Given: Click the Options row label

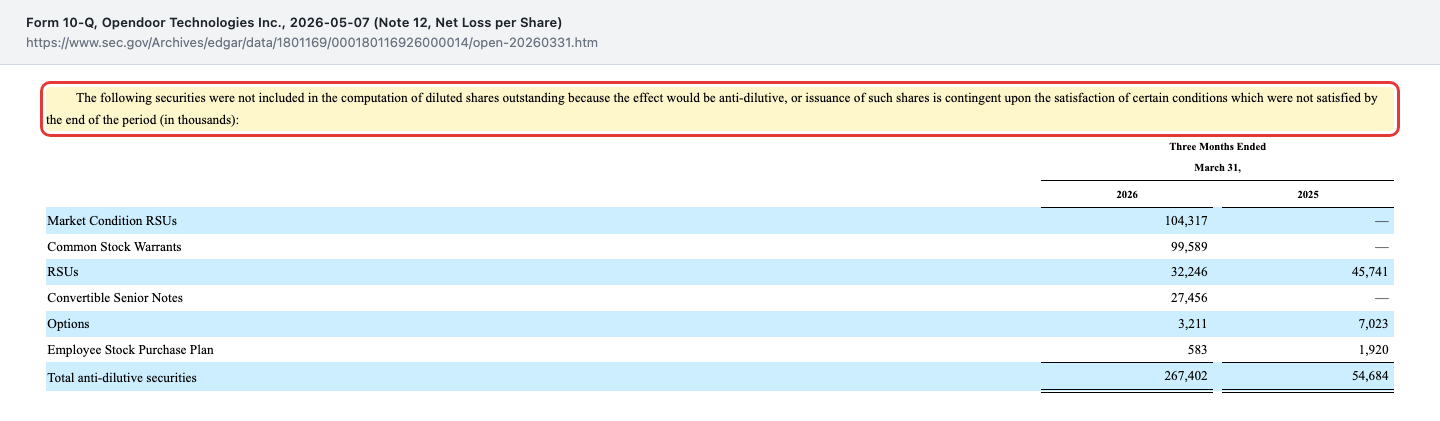Looking at the screenshot, I should pos(68,324).
